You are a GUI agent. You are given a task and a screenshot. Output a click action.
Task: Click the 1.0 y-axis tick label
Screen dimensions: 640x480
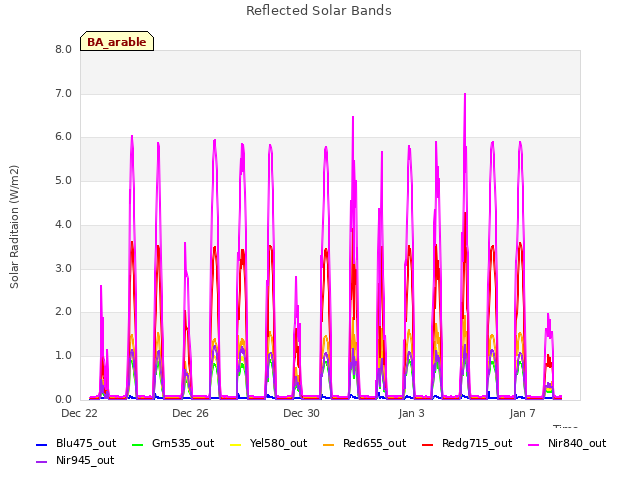pos(63,356)
